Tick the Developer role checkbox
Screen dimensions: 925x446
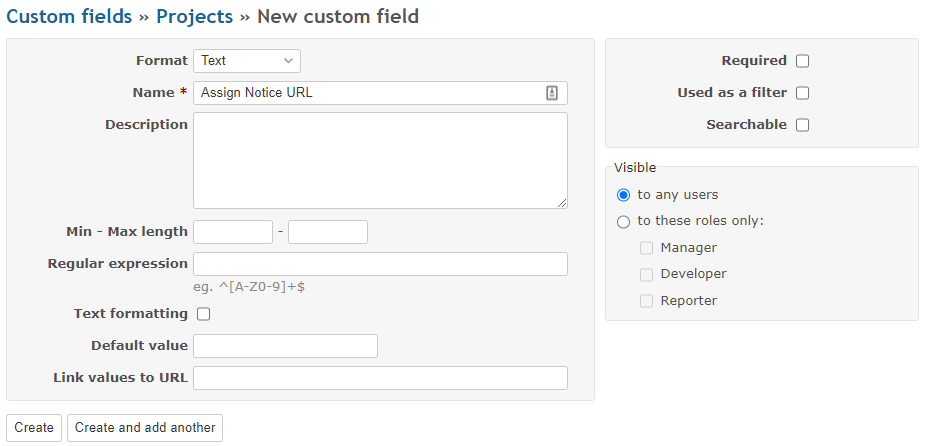(x=647, y=274)
